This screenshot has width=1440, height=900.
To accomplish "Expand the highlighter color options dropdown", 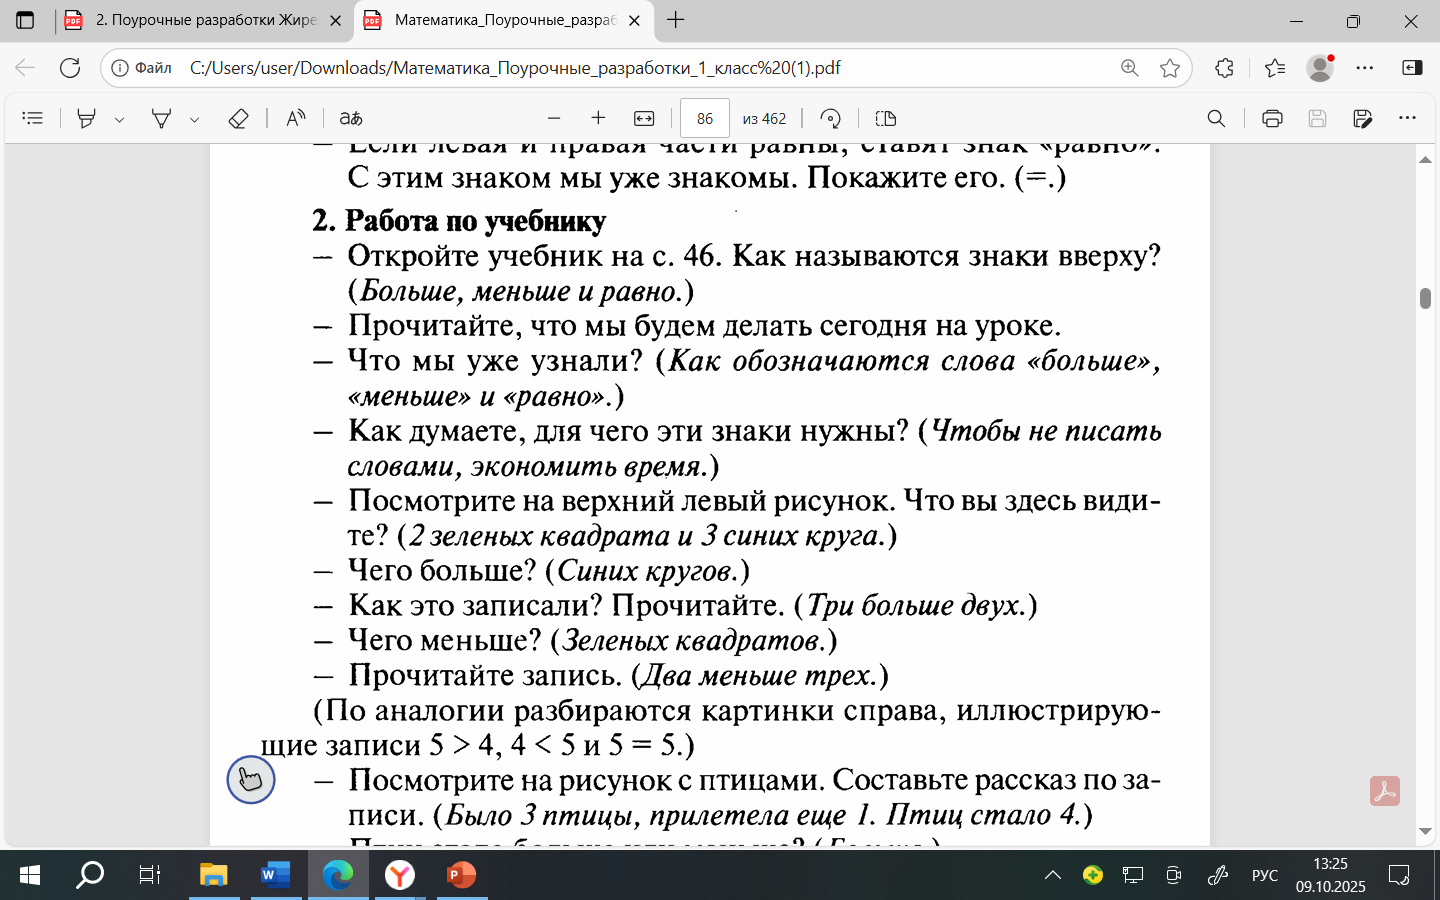I will click(119, 119).
